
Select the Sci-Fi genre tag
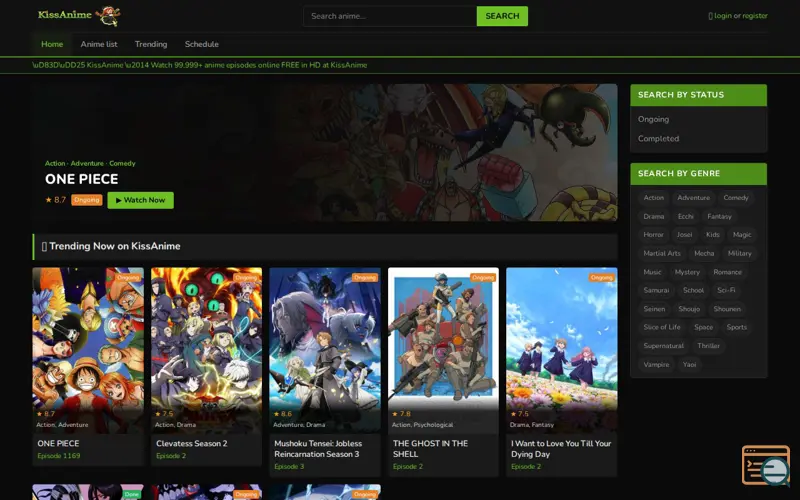pyautogui.click(x=726, y=290)
